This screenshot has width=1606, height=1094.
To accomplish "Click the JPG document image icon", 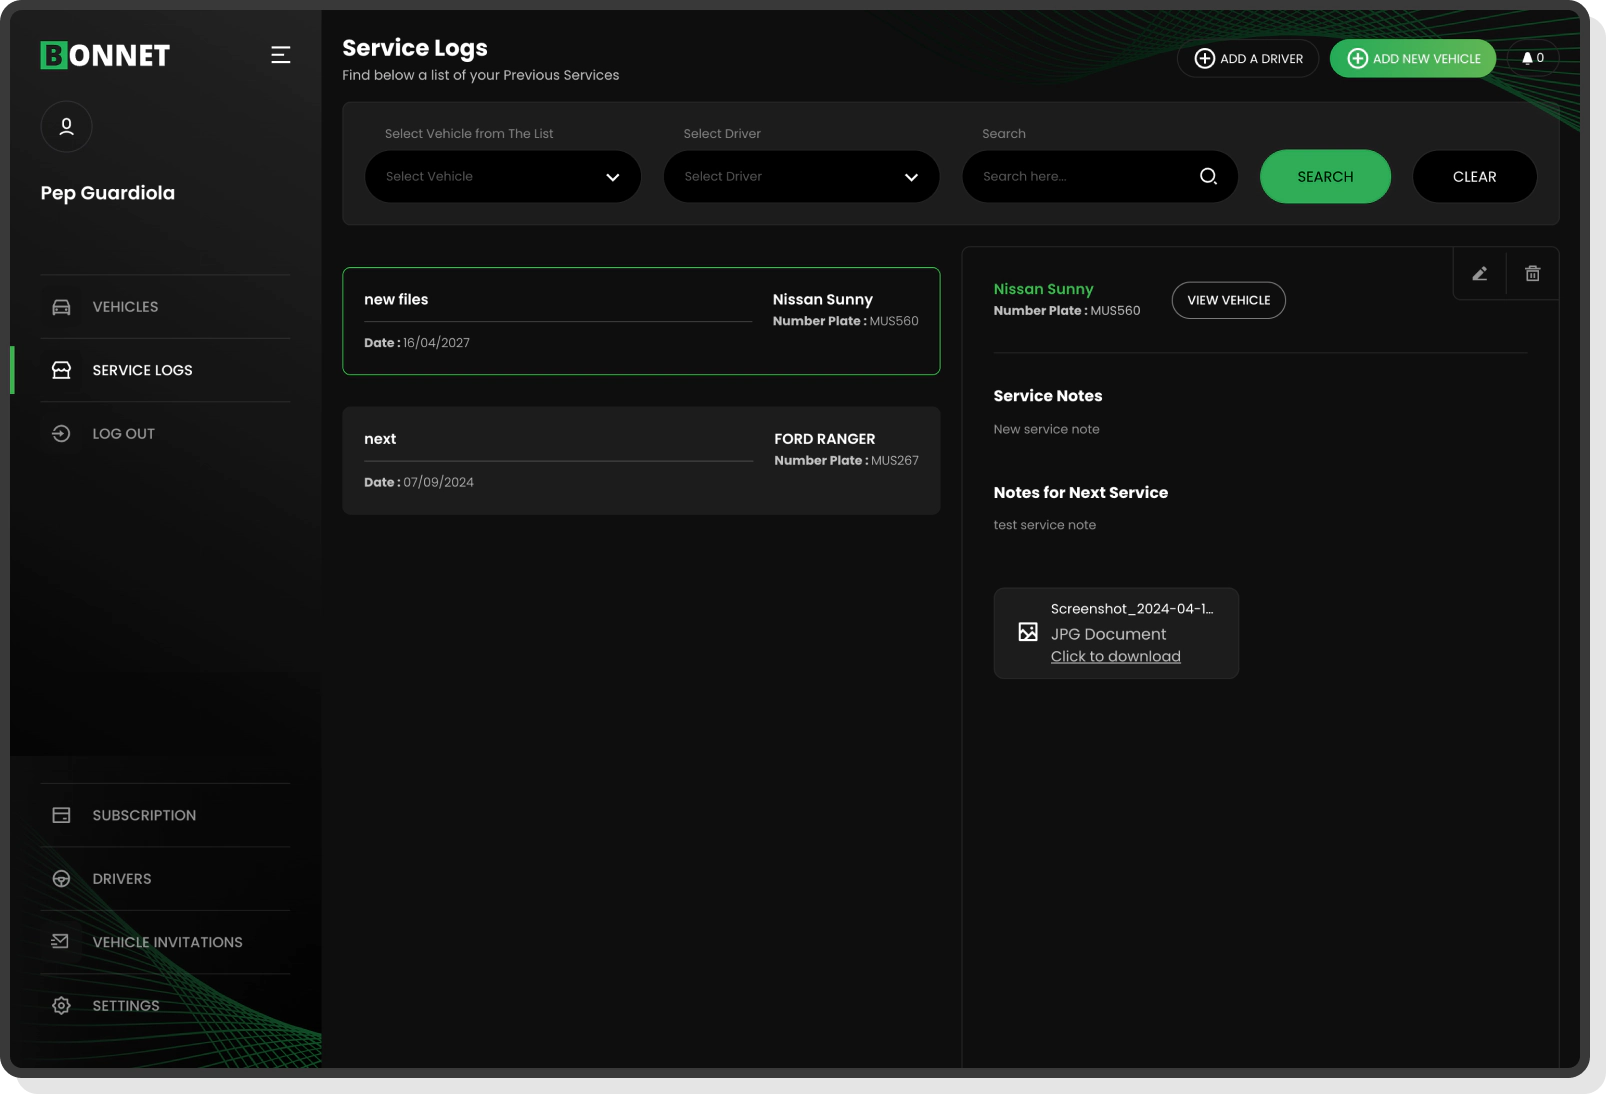I will 1027,631.
